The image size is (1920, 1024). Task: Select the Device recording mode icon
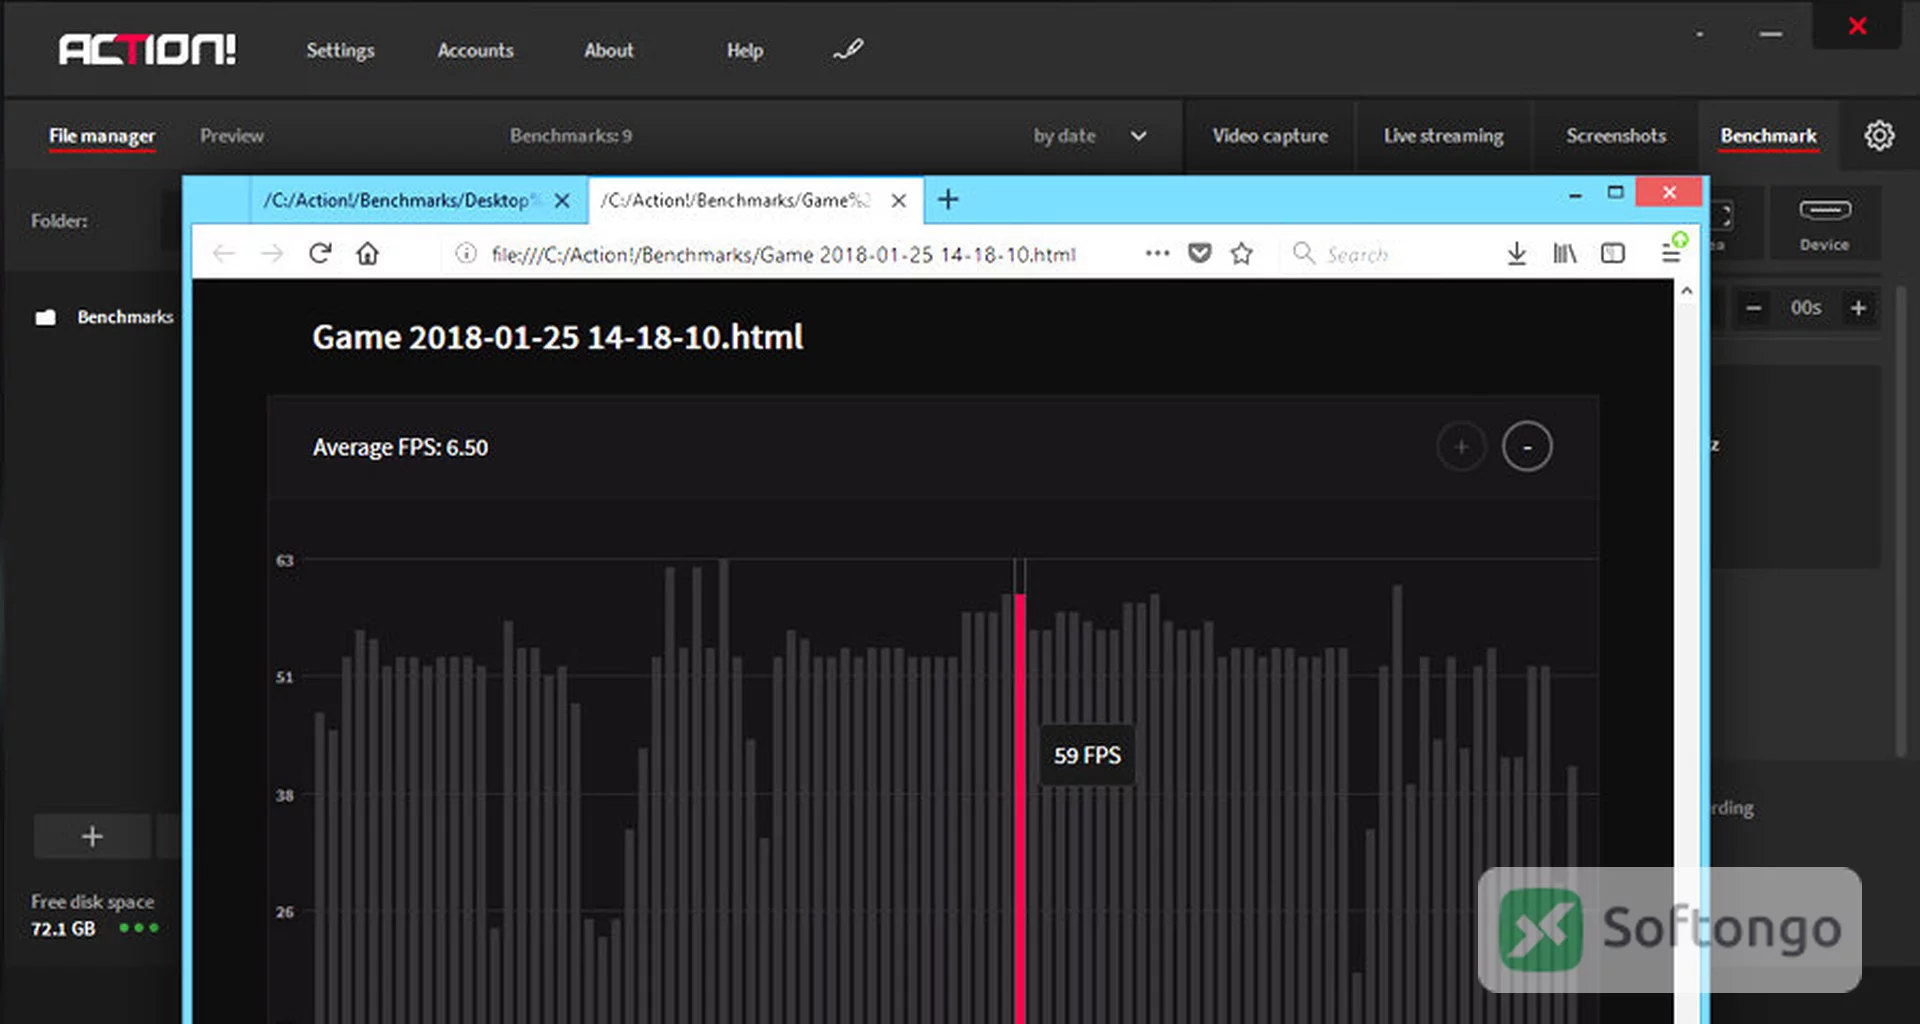click(x=1825, y=224)
